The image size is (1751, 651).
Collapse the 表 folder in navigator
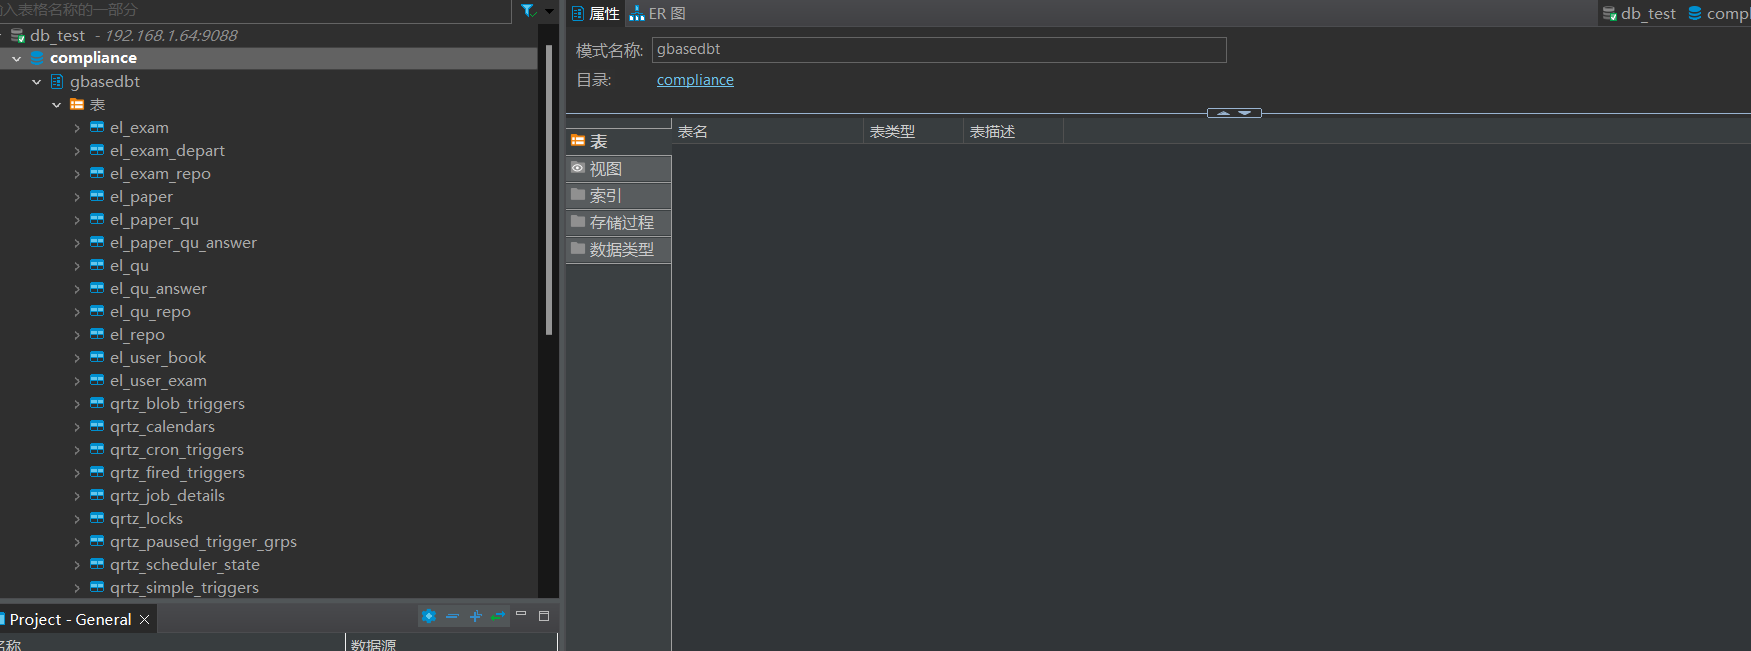[57, 105]
